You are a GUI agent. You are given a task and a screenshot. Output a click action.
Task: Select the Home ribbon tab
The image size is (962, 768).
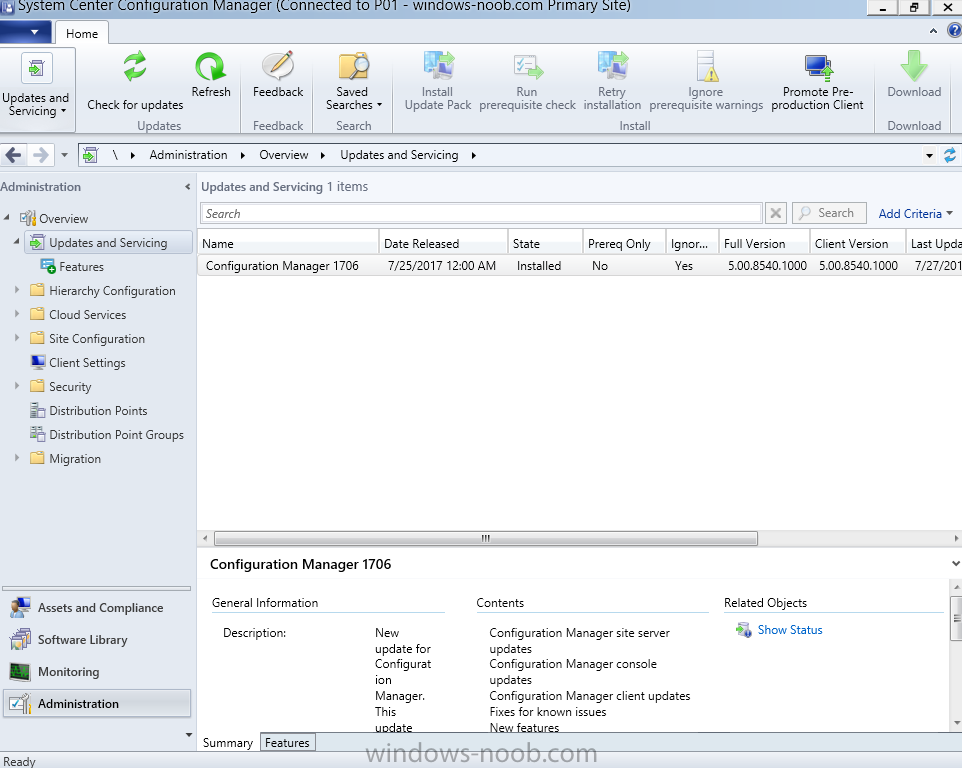pyautogui.click(x=82, y=34)
